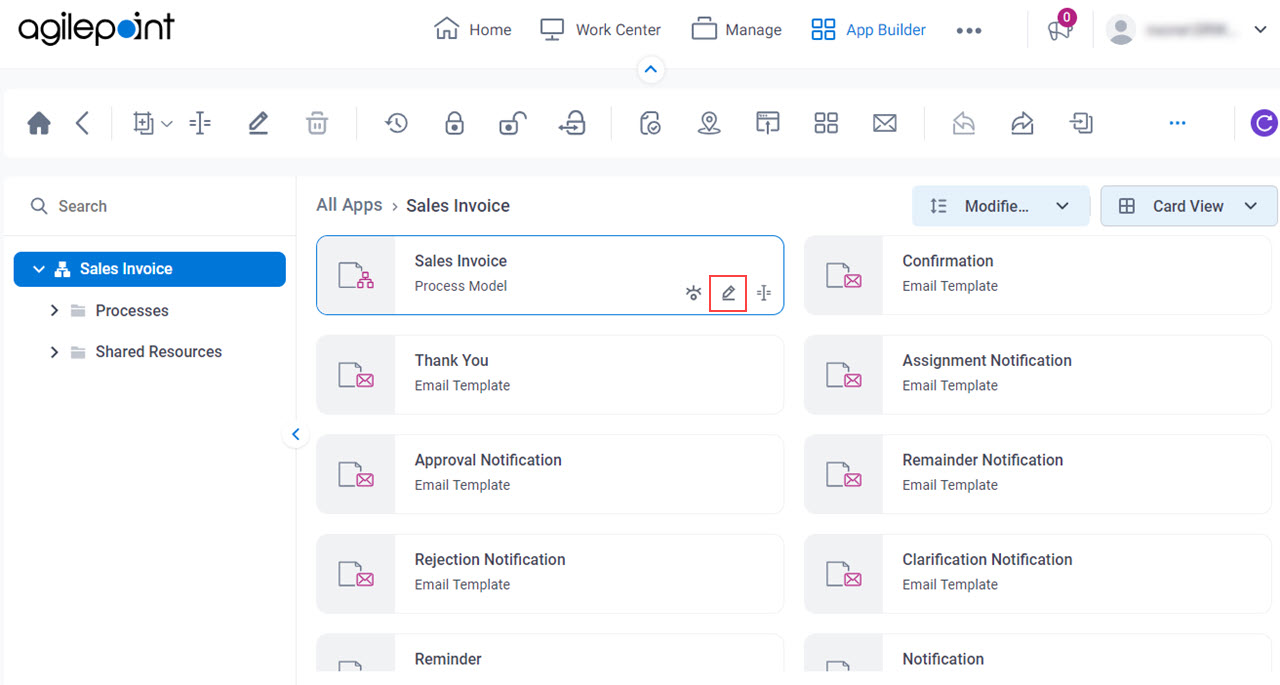Click the notifications megaphone icon

[x=1059, y=30]
